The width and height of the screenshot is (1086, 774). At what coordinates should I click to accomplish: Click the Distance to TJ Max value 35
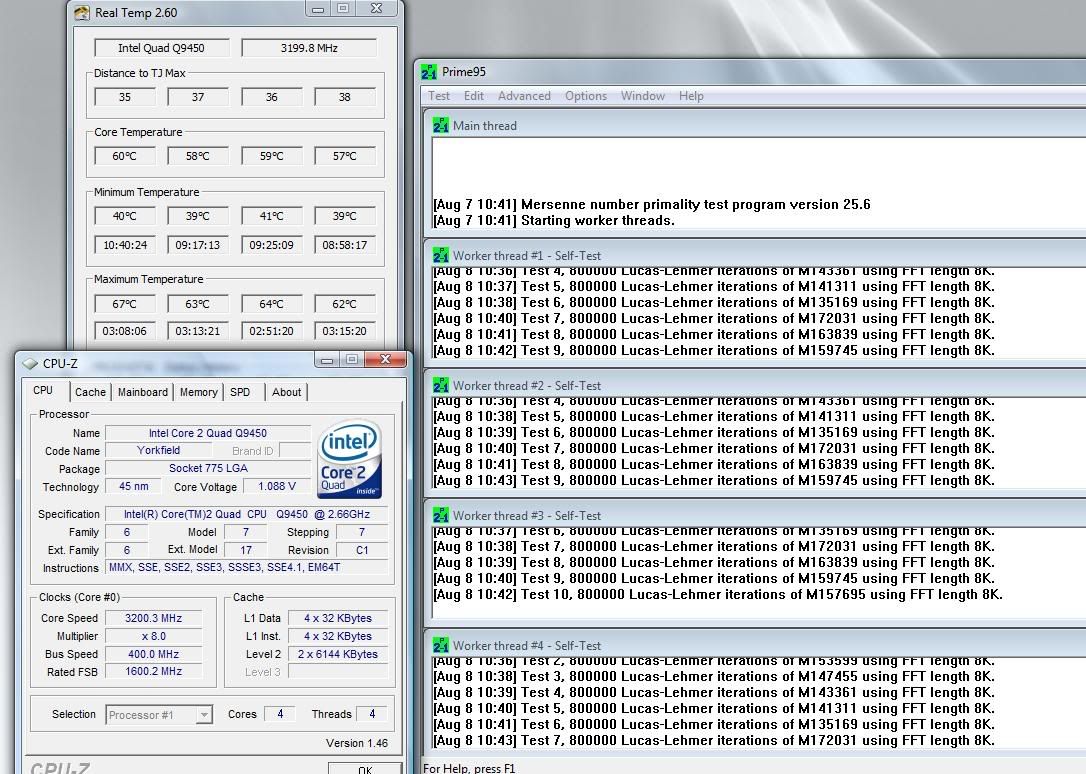coord(125,97)
